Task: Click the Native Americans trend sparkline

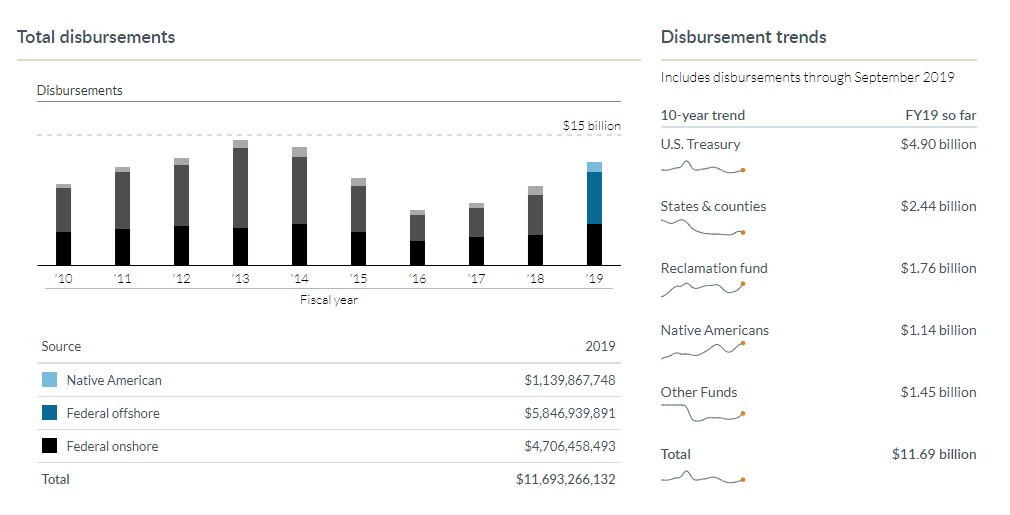Action: [702, 350]
